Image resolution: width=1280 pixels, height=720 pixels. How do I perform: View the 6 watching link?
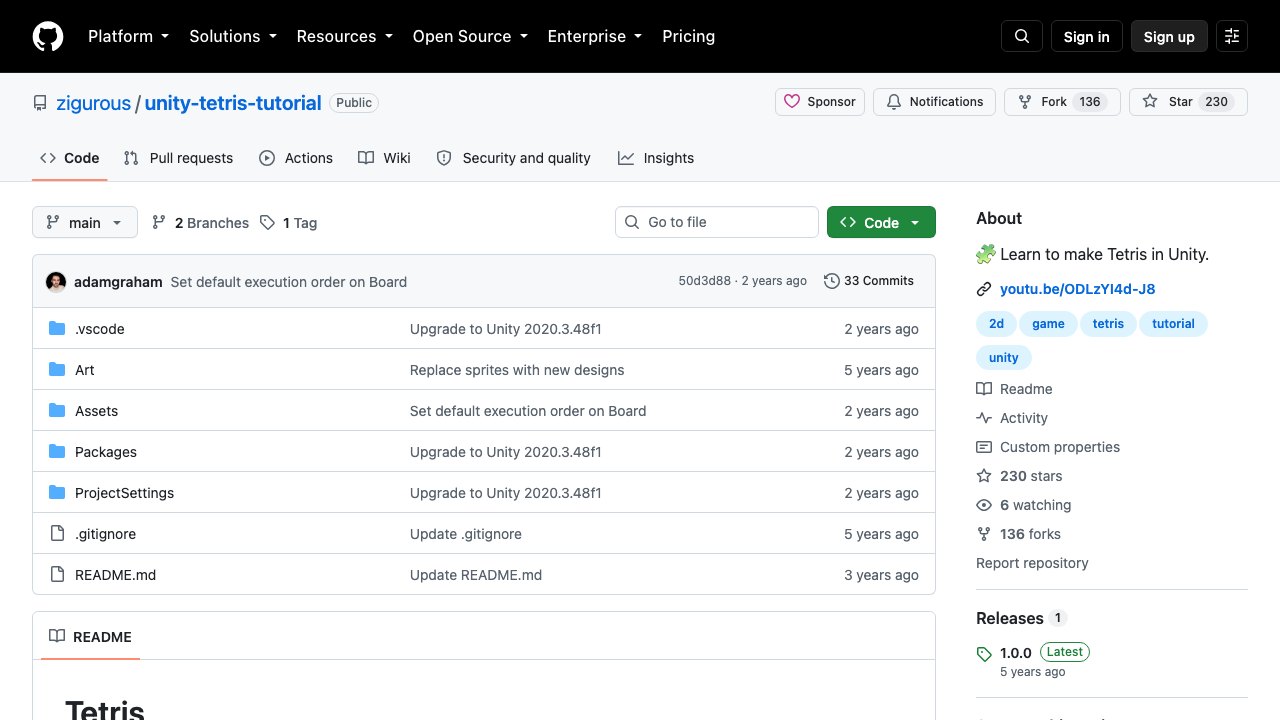tap(1023, 505)
